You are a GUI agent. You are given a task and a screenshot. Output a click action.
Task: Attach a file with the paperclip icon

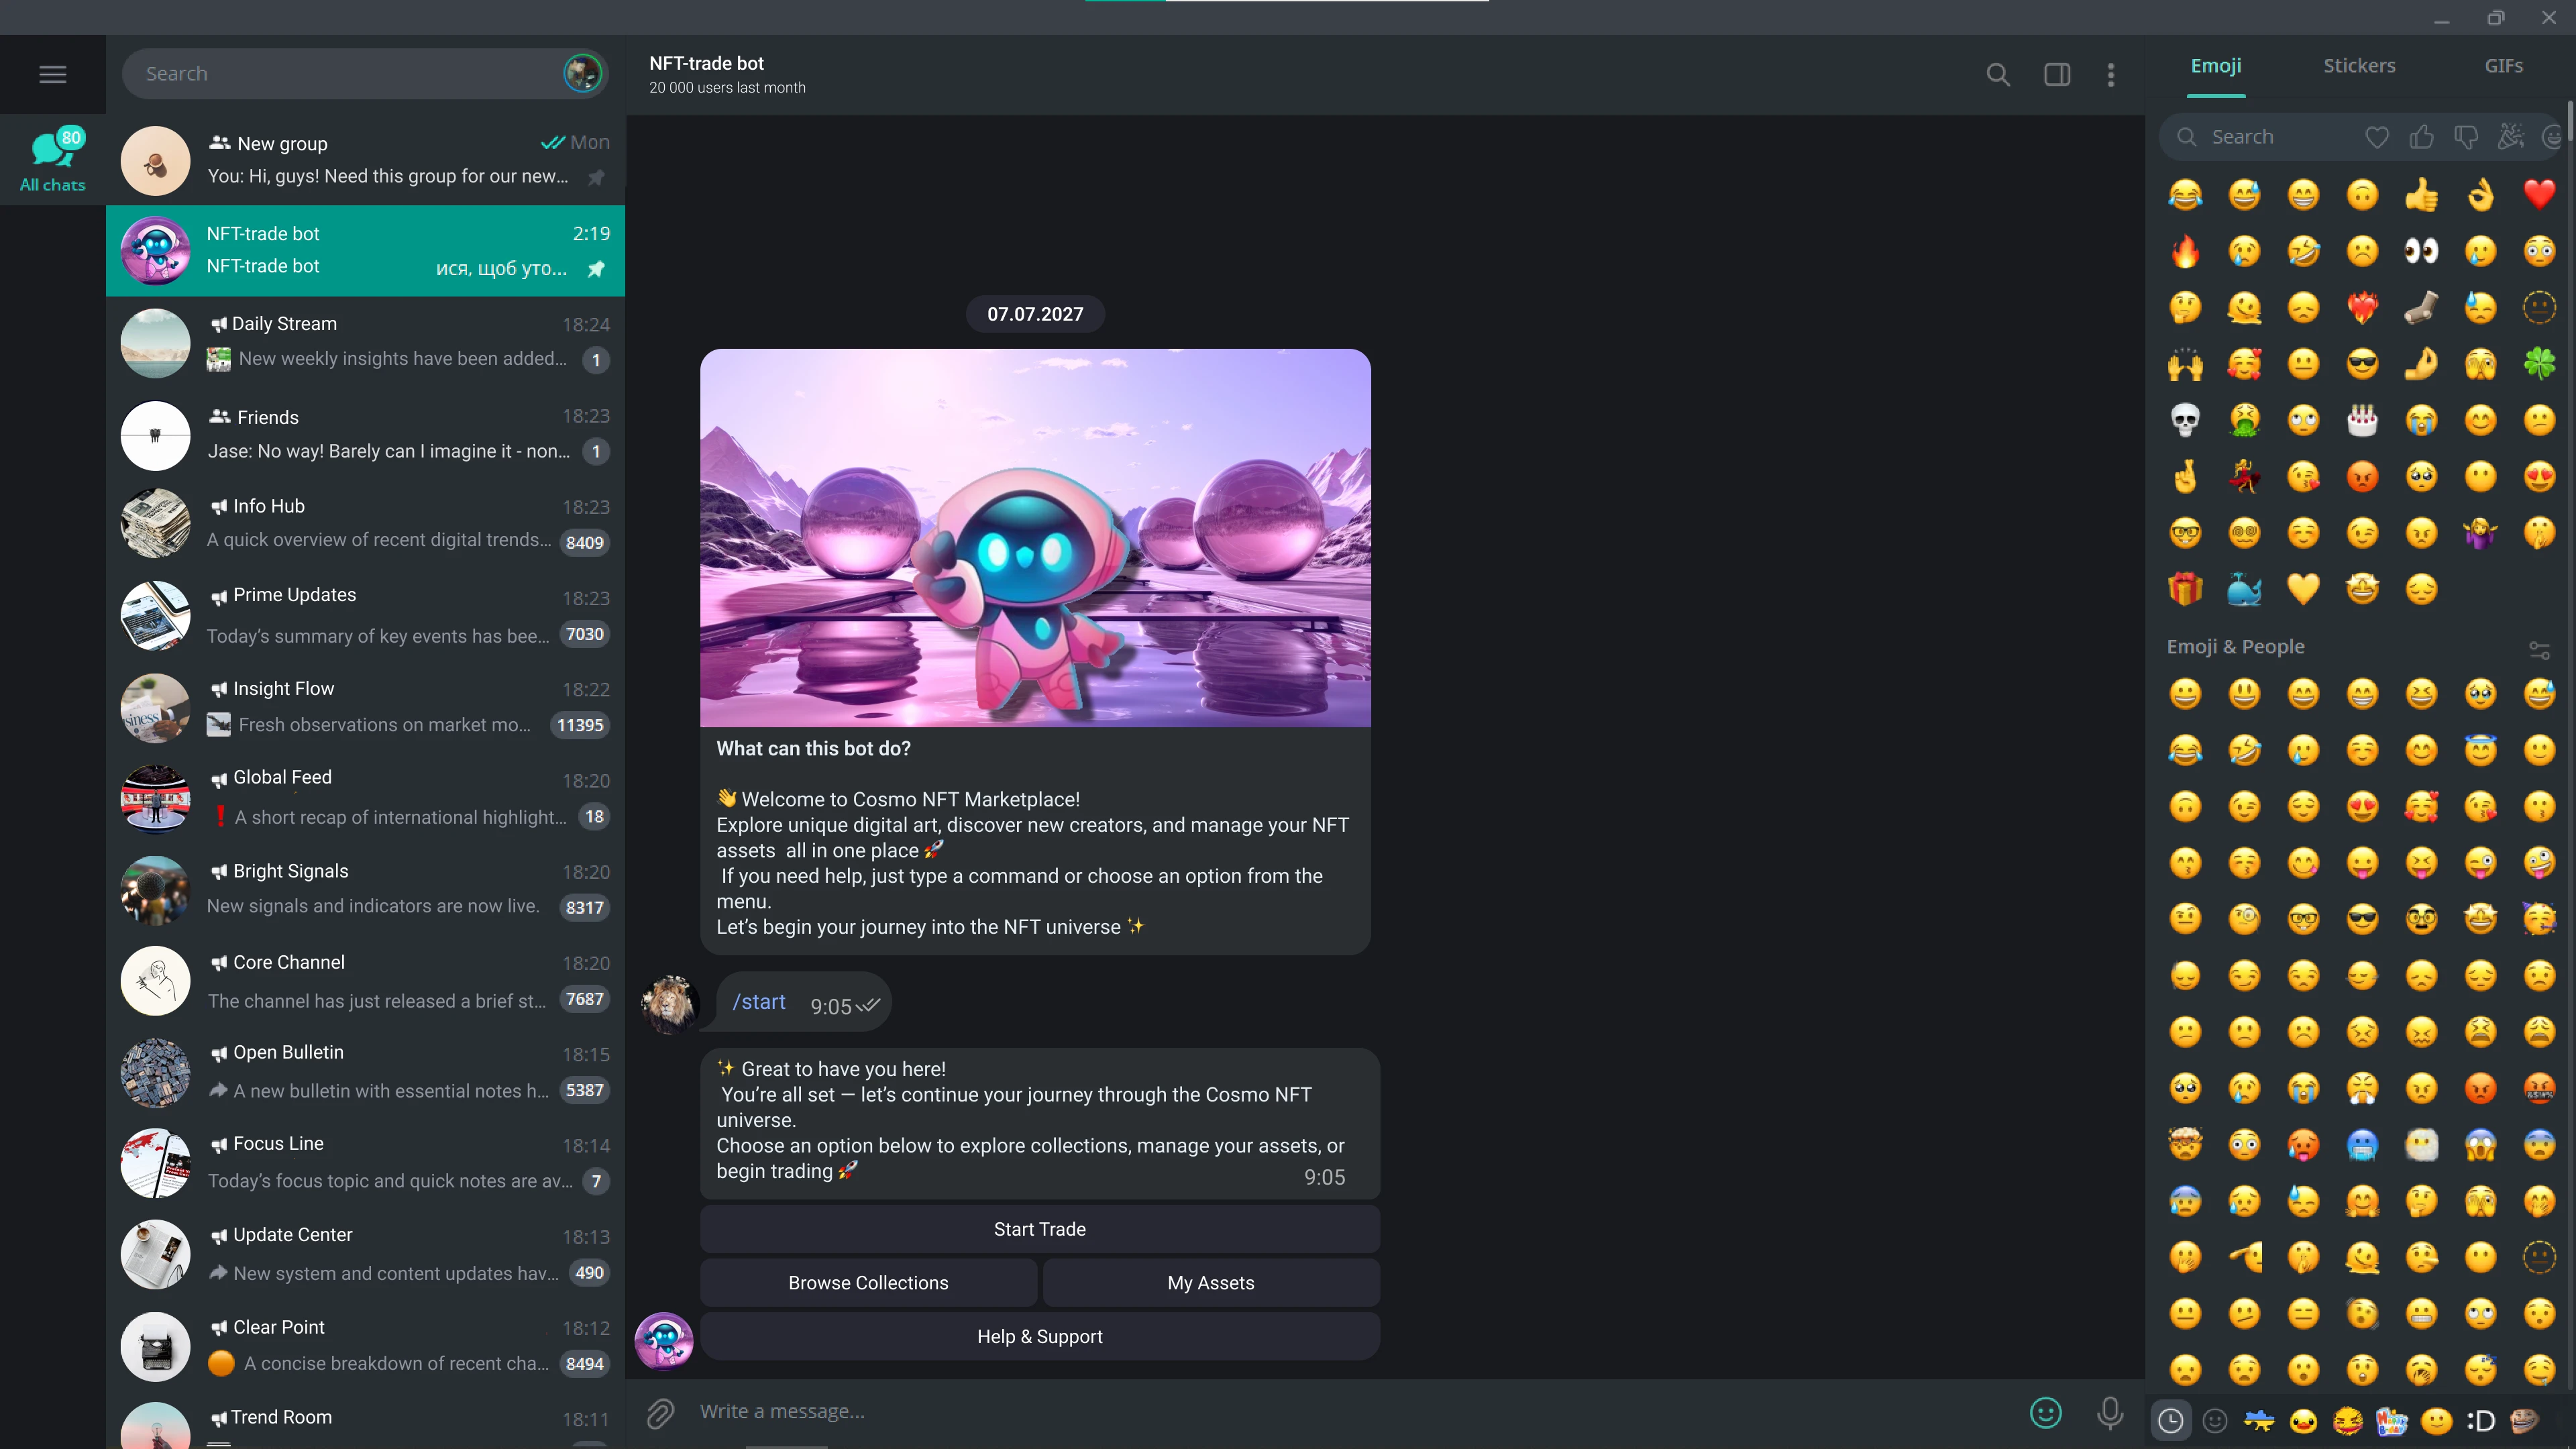click(x=660, y=1413)
